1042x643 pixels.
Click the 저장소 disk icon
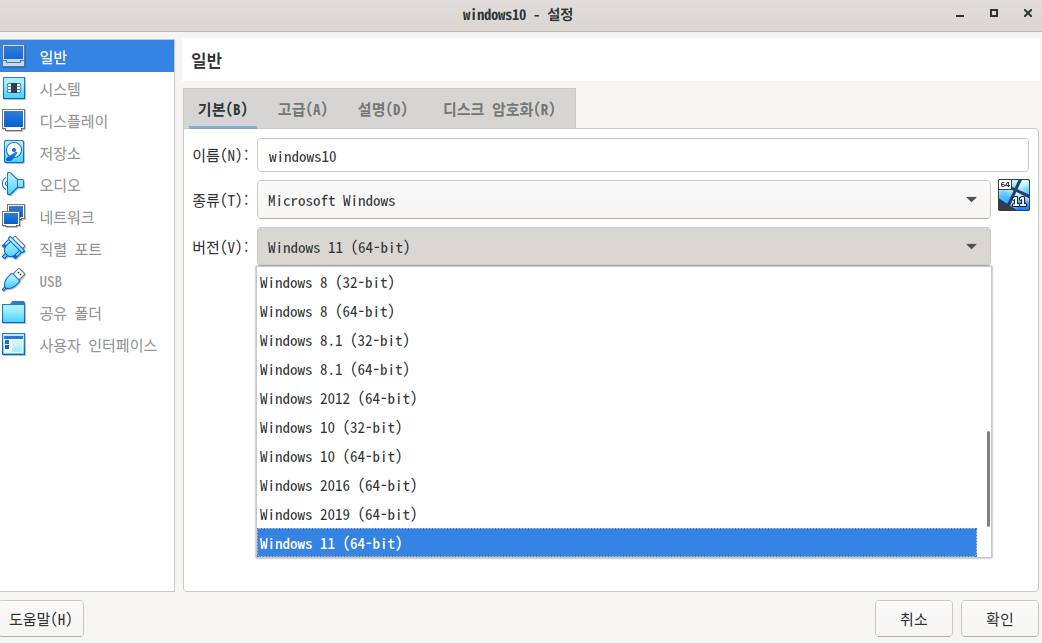pos(13,152)
